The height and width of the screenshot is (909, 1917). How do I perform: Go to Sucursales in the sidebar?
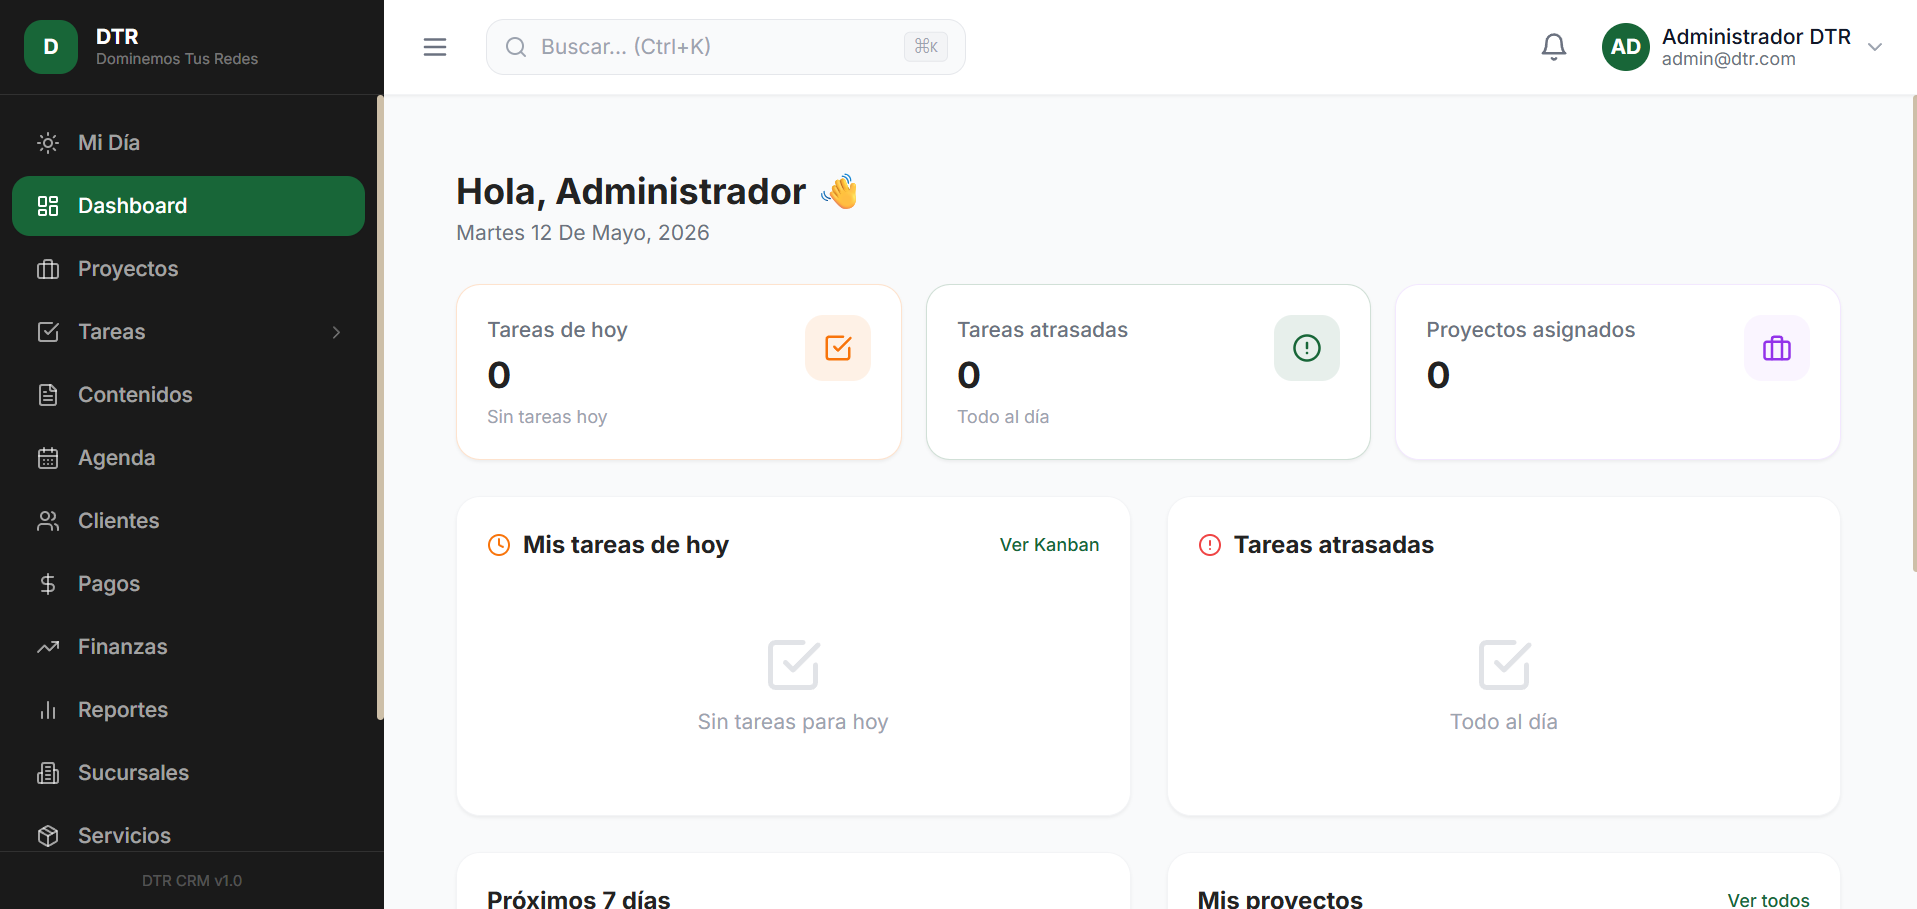coord(188,773)
